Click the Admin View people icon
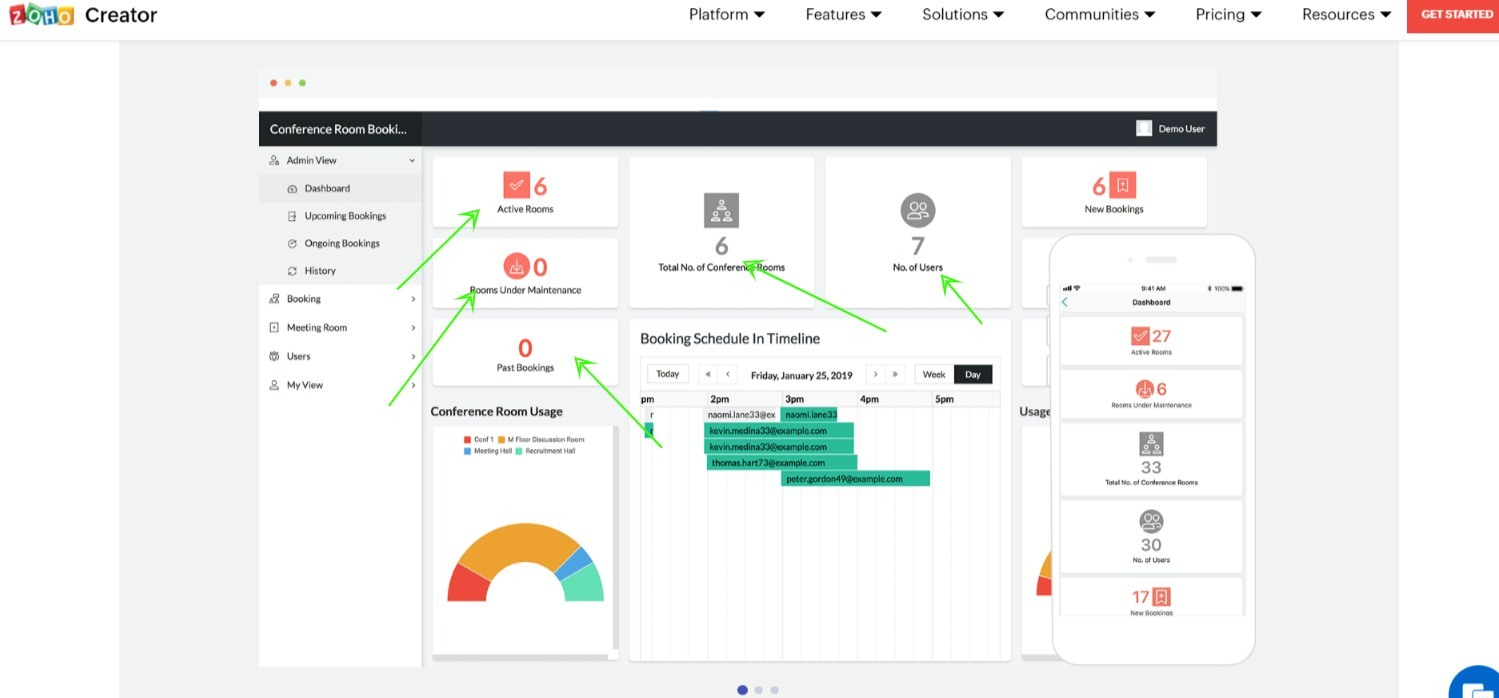The width and height of the screenshot is (1499, 698). [274, 160]
